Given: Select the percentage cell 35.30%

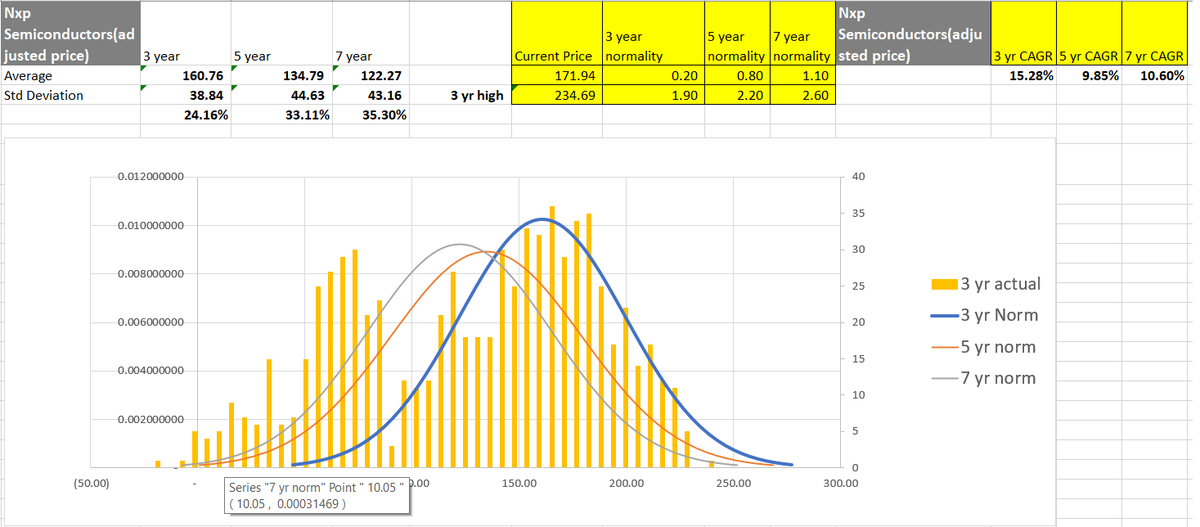Looking at the screenshot, I should [x=371, y=114].
